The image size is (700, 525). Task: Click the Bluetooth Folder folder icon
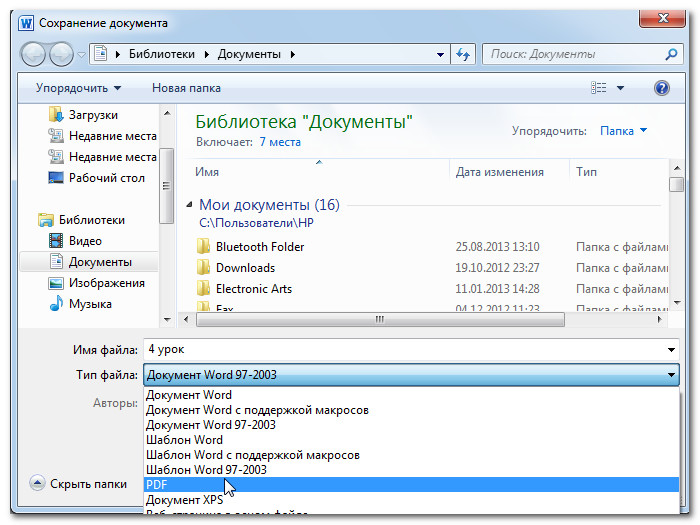pyautogui.click(x=204, y=246)
